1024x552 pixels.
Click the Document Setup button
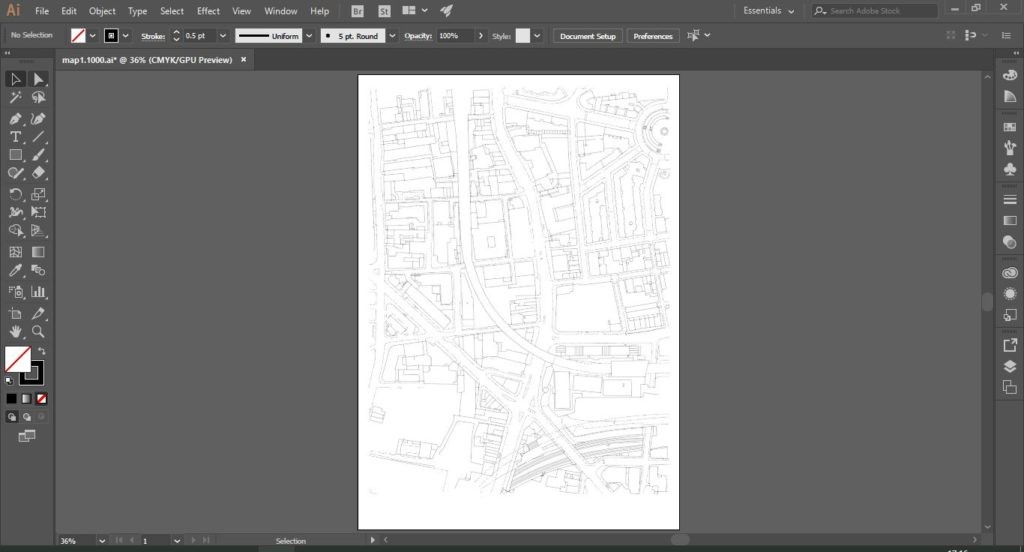pos(588,37)
